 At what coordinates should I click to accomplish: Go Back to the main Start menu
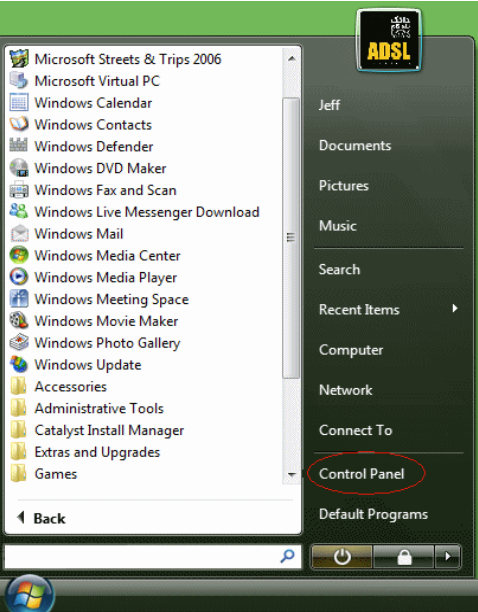tap(41, 518)
